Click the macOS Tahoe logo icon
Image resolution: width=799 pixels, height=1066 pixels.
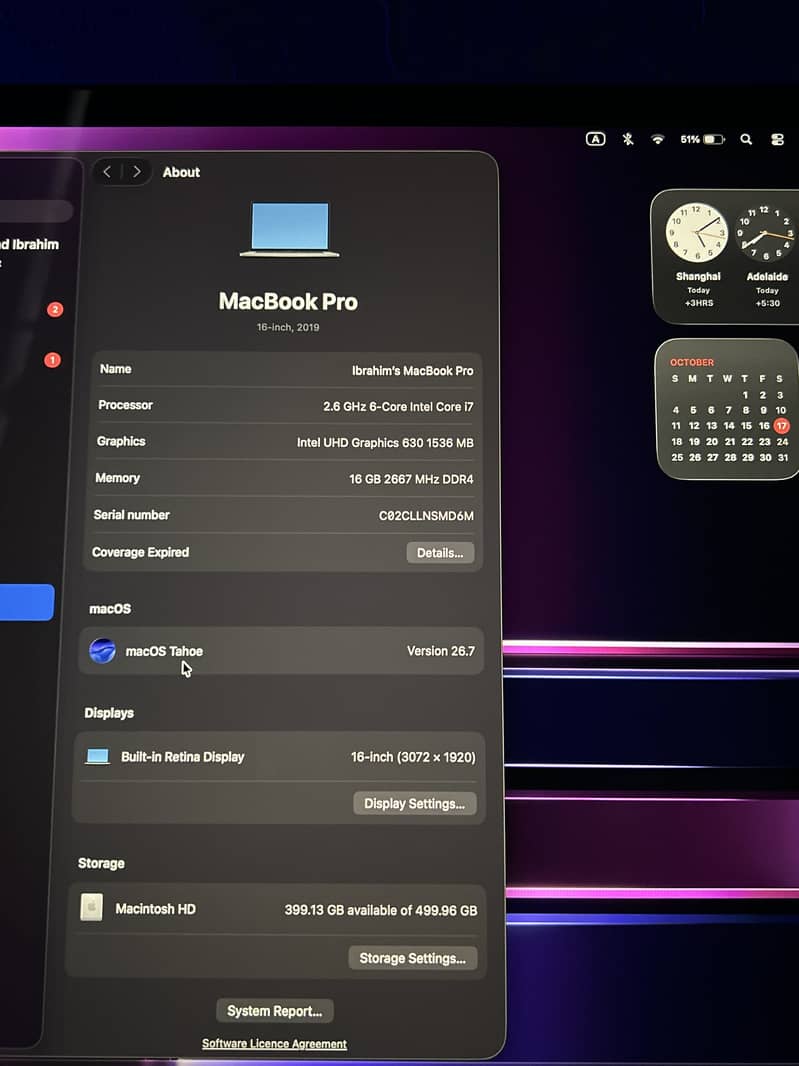click(102, 651)
